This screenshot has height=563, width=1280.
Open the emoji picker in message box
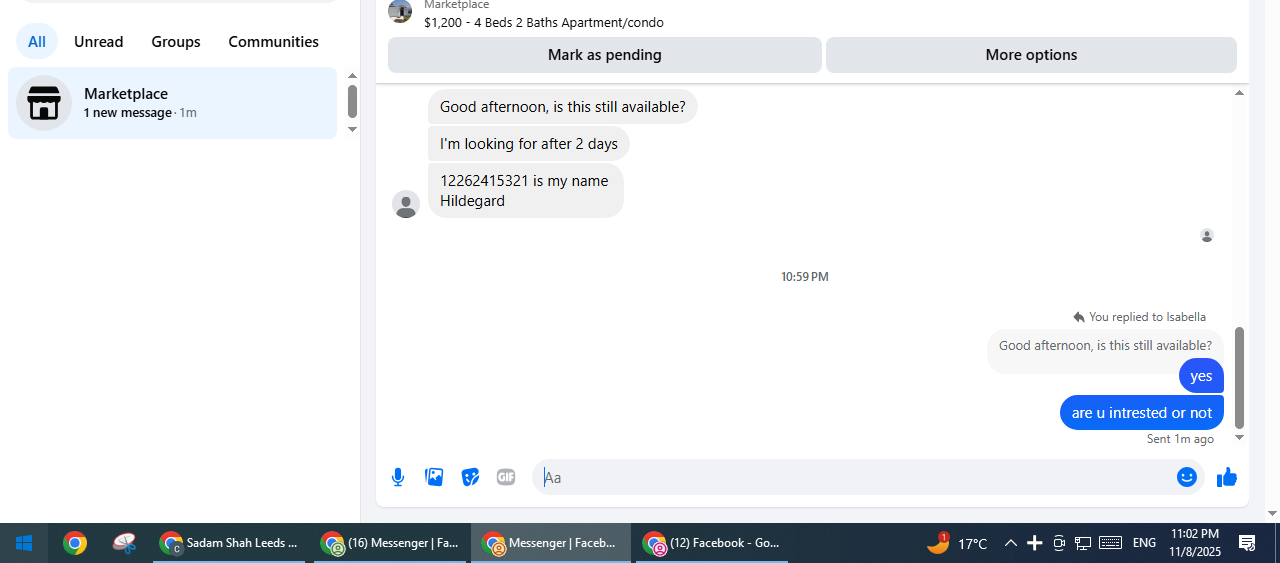point(1187,477)
